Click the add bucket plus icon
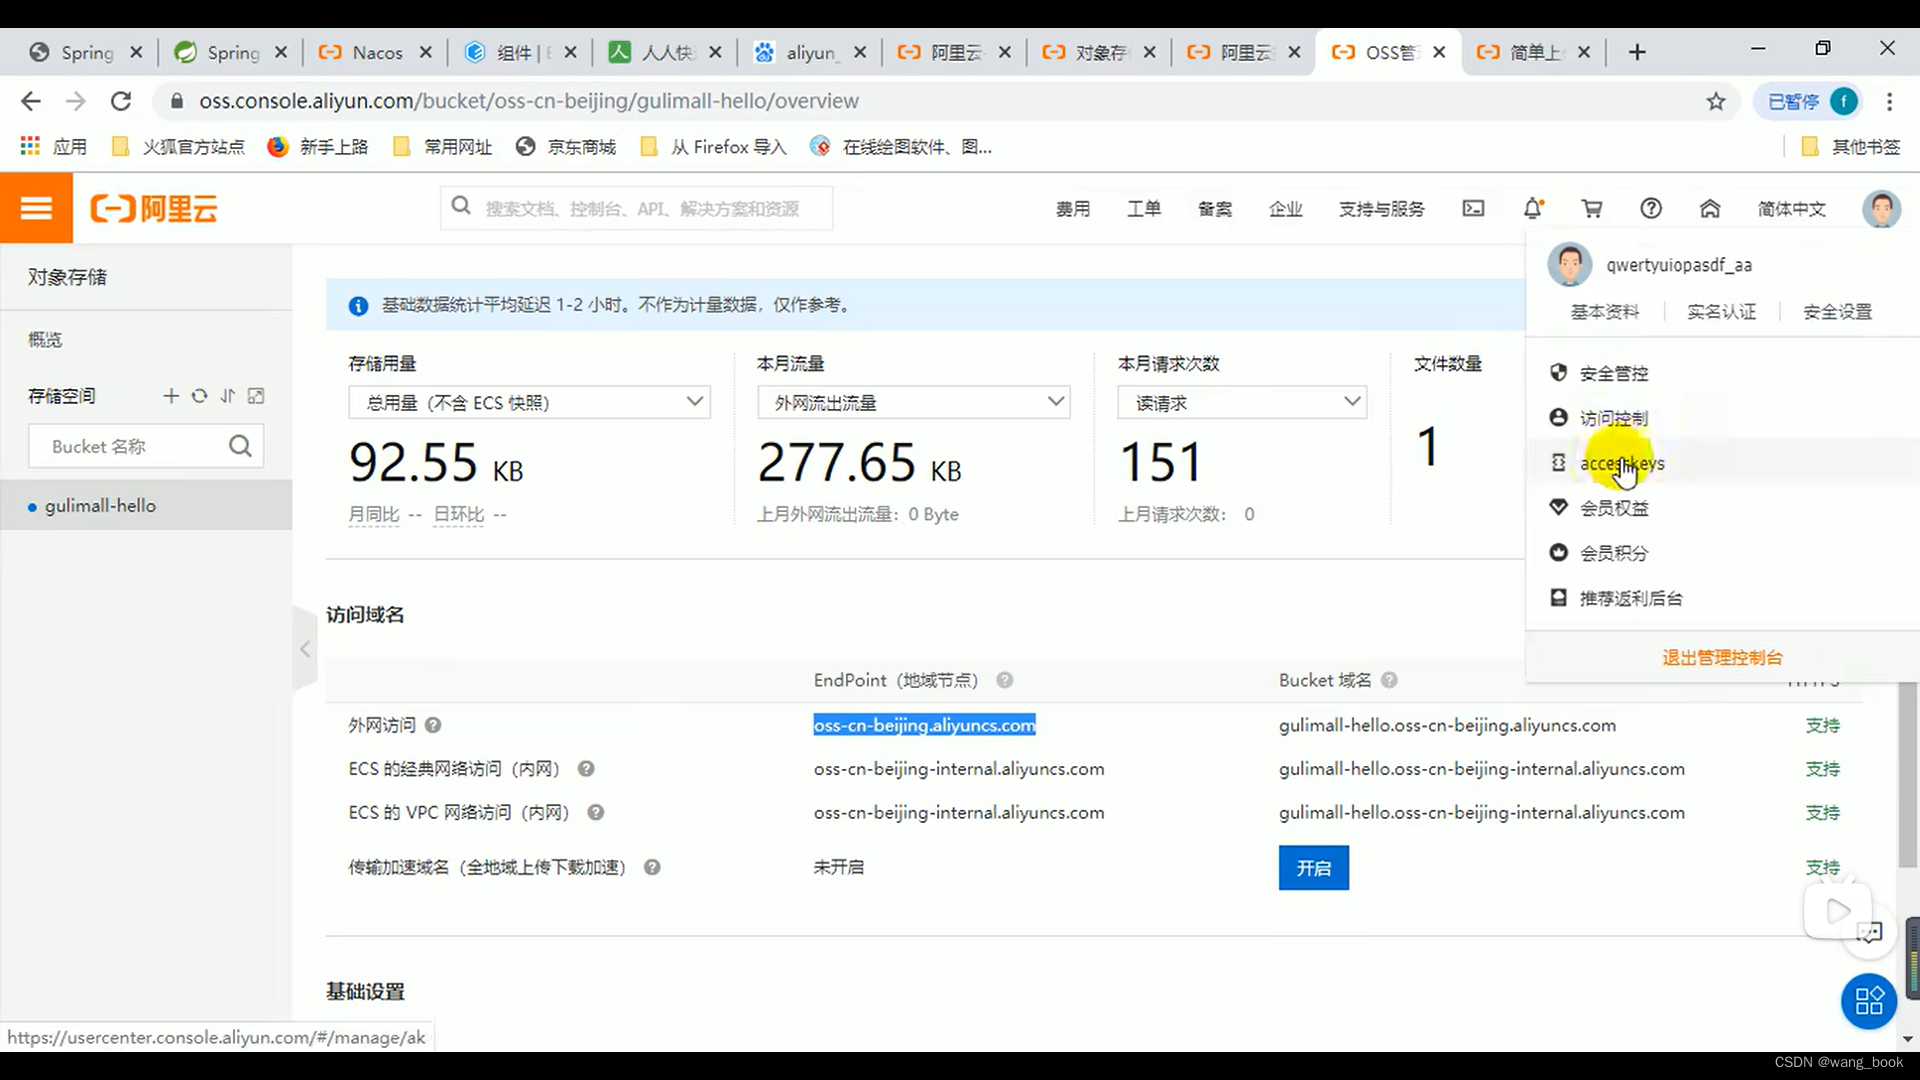 pos(171,396)
